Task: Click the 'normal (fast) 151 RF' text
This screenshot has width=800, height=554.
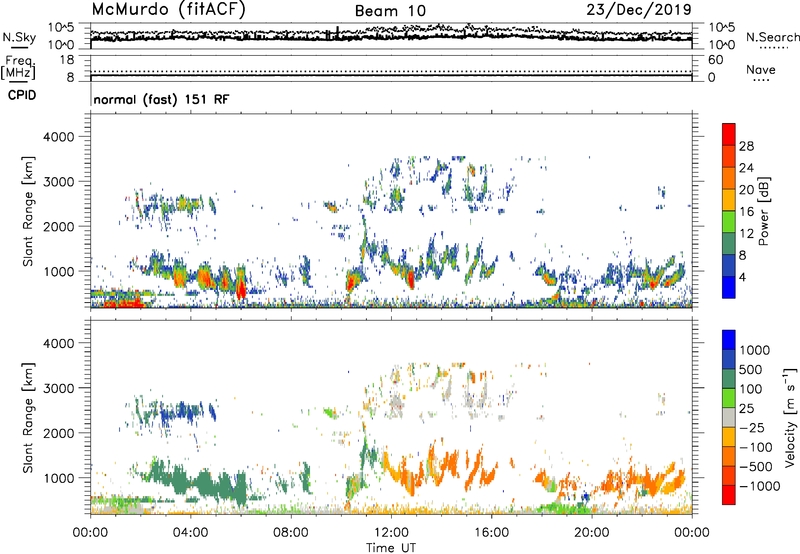Action: (161, 99)
